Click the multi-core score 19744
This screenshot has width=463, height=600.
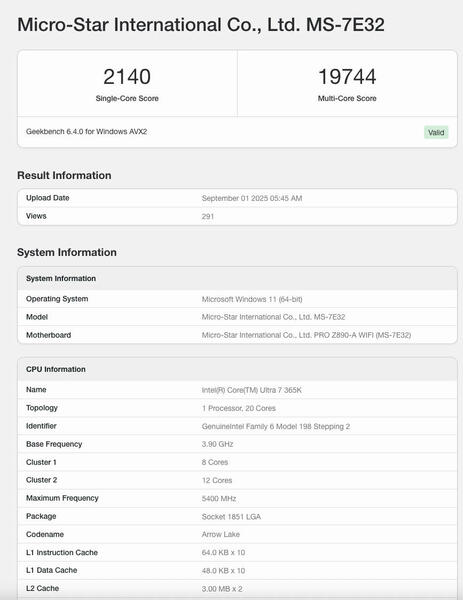click(x=347, y=77)
